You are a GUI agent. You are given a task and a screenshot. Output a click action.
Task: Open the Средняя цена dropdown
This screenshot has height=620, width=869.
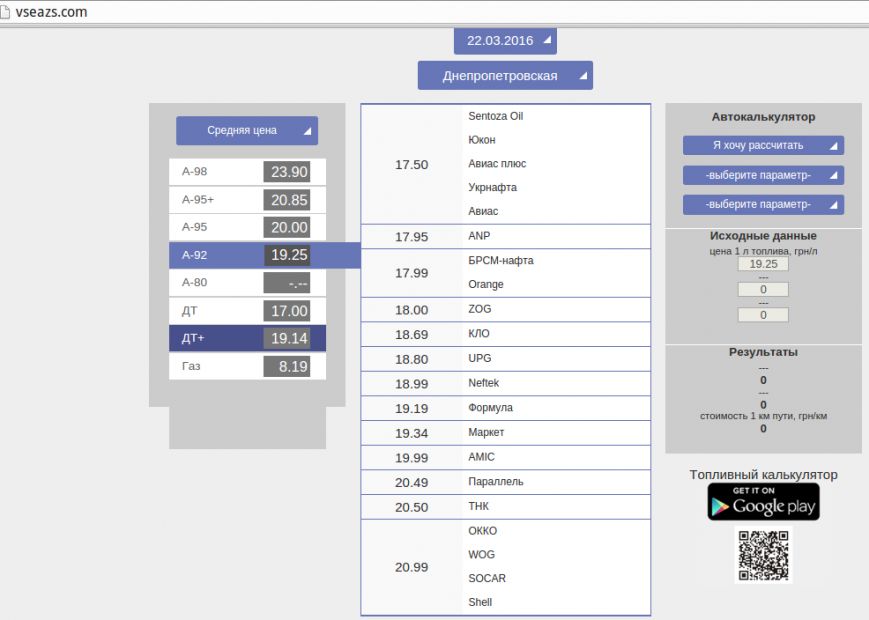[x=247, y=130]
